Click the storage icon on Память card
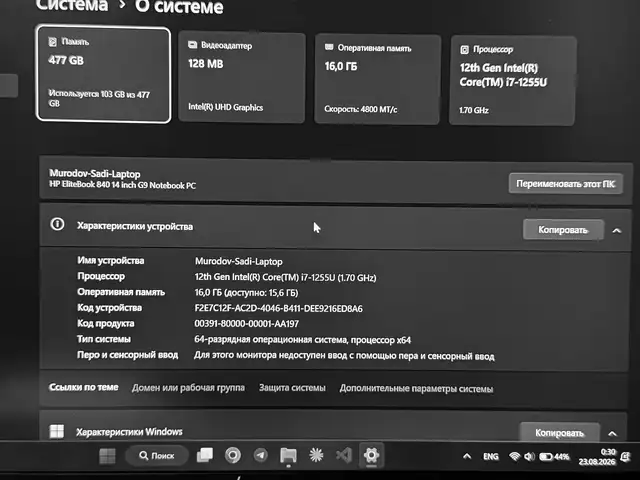This screenshot has width=640, height=480. coord(52,42)
